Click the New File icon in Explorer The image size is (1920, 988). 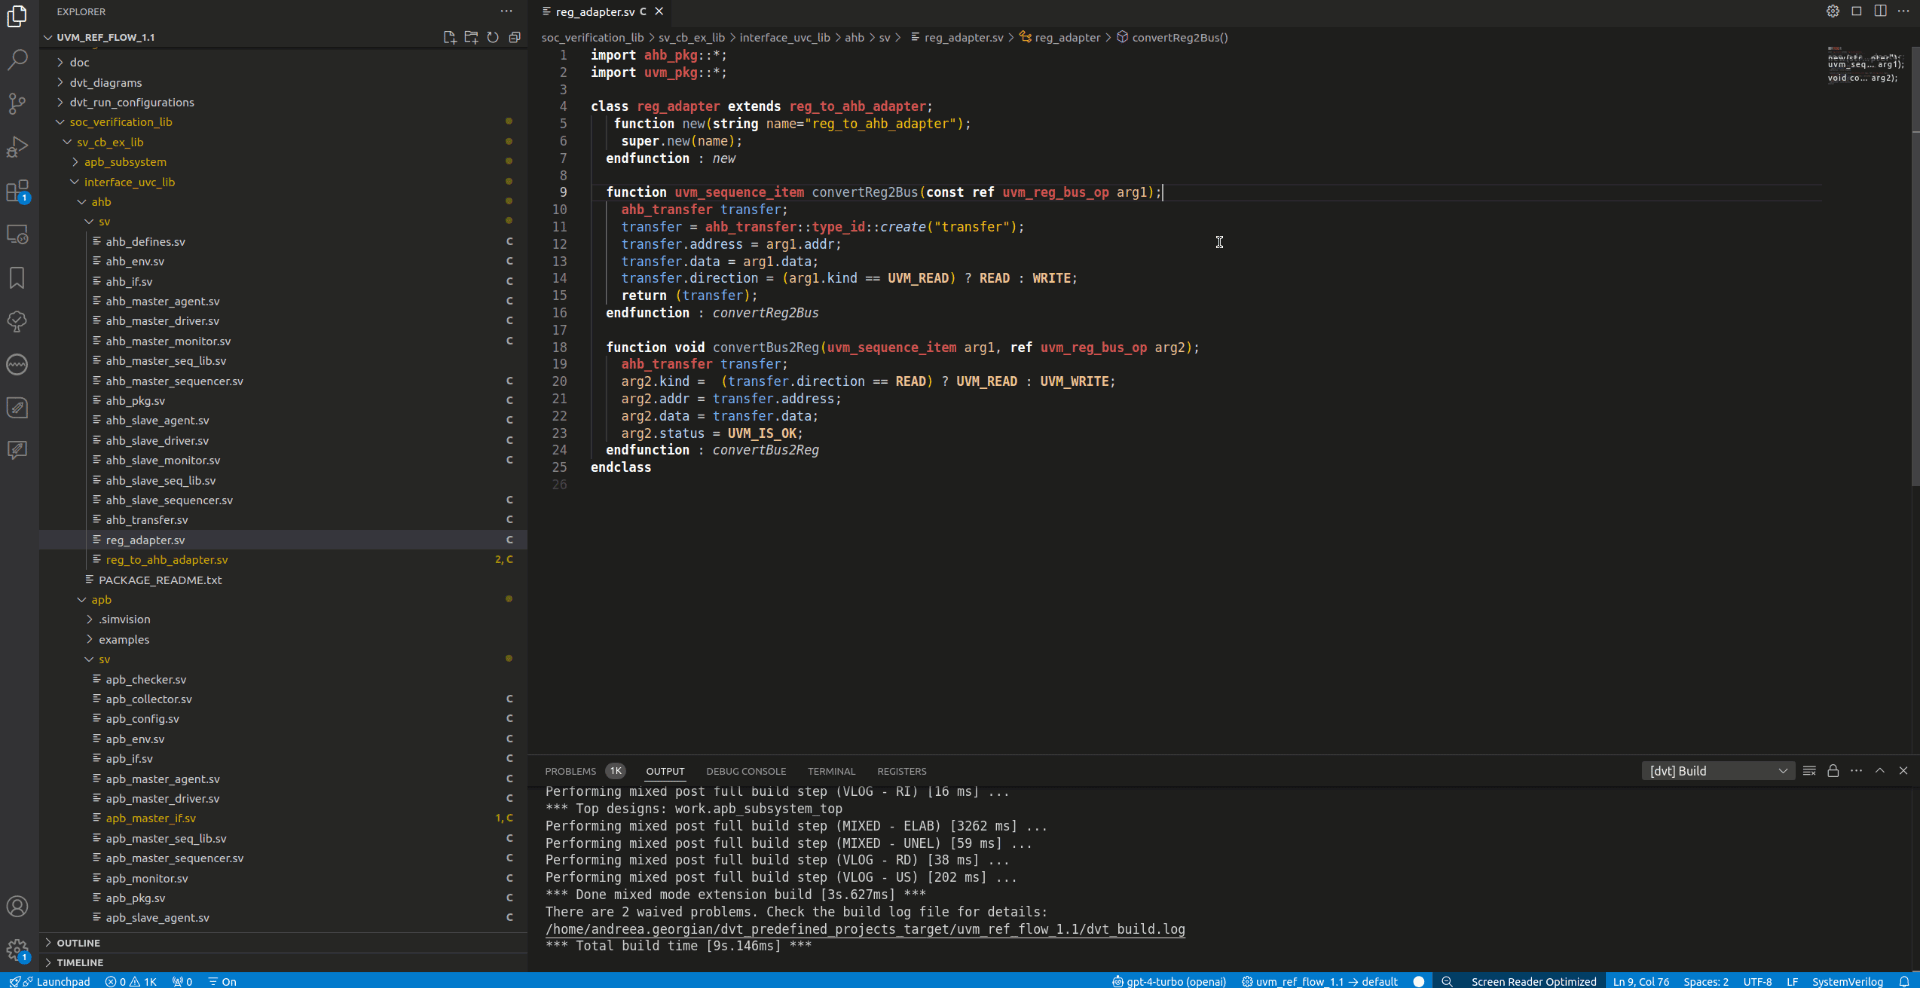[x=450, y=37]
